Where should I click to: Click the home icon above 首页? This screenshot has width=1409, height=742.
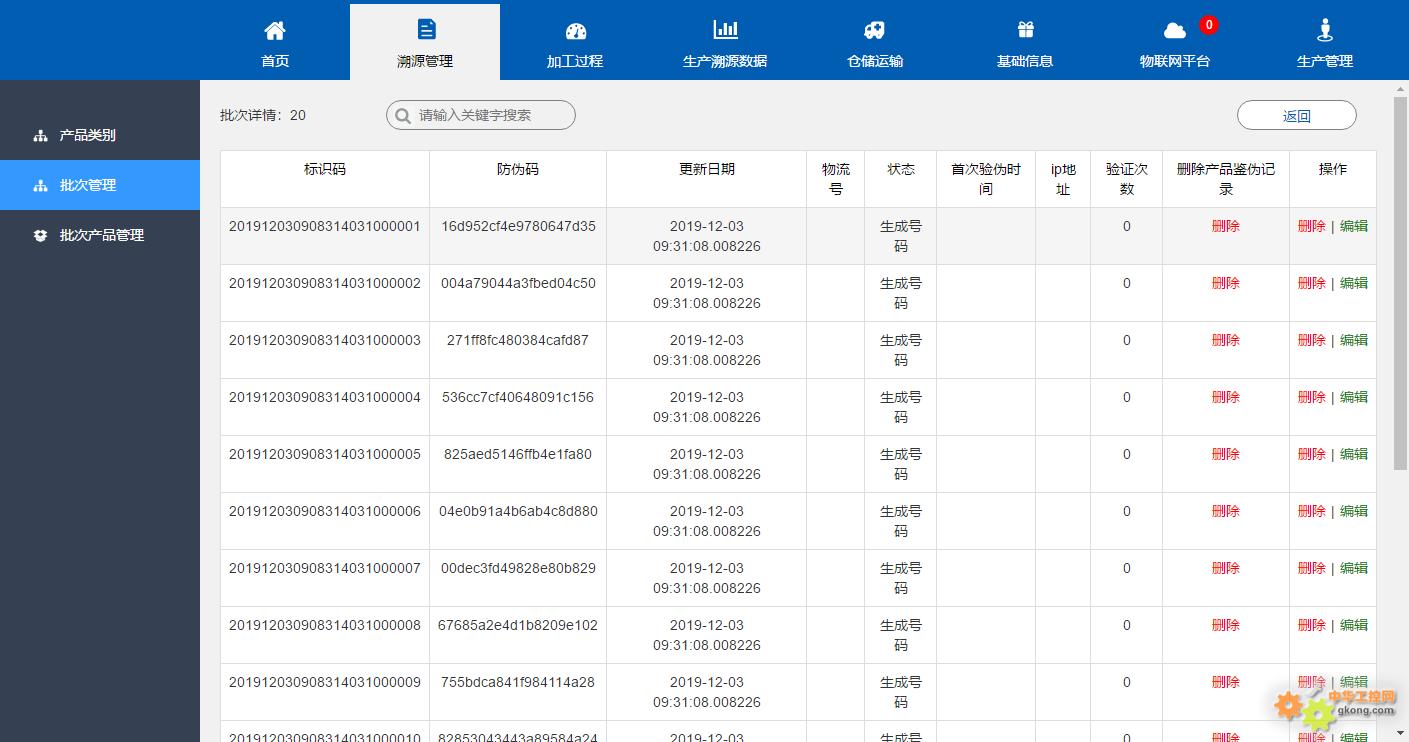coord(275,30)
